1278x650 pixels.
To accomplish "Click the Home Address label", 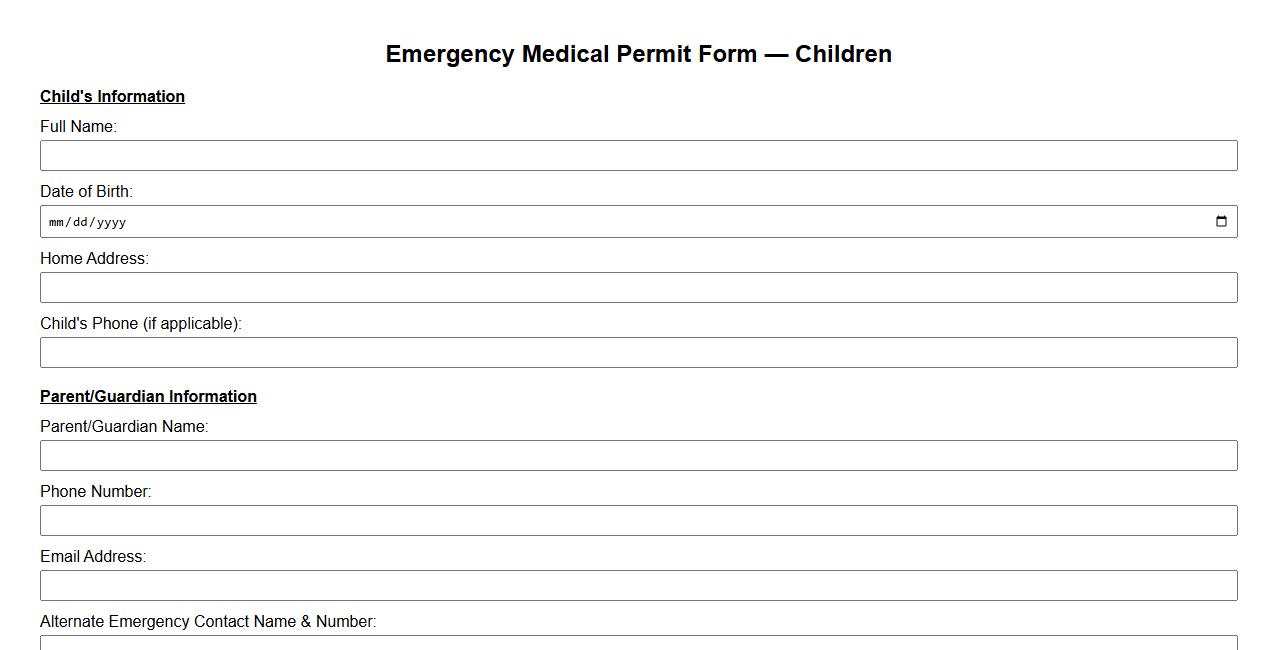I will [94, 258].
